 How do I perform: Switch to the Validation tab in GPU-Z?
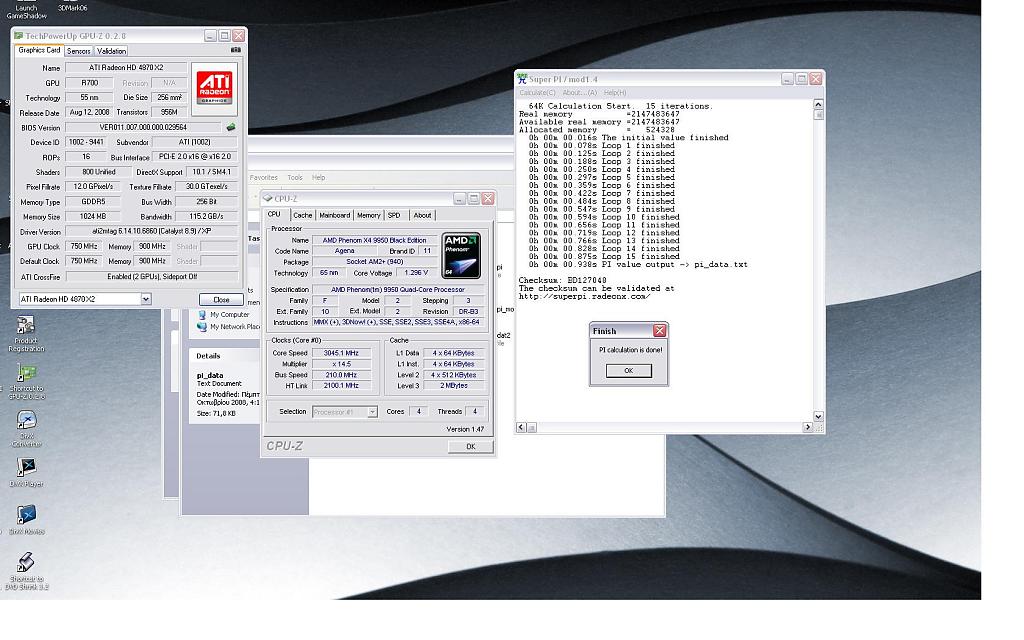point(111,51)
